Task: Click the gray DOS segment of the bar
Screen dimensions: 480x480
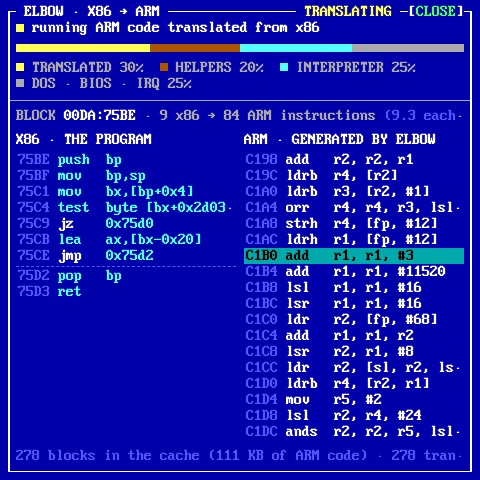Action: 408,48
